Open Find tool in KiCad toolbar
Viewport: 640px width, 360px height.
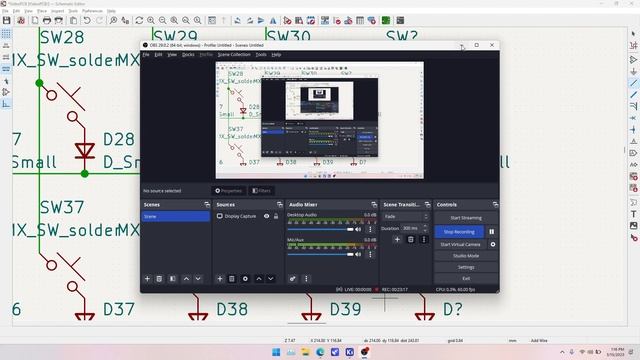113,20
